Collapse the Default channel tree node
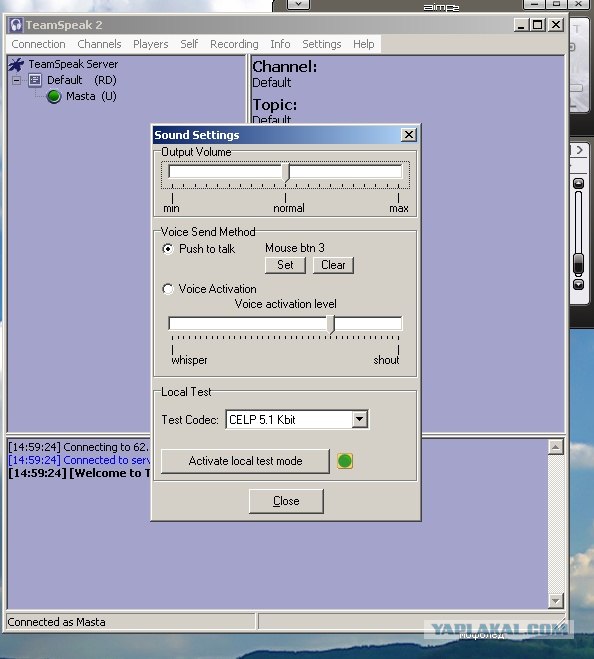 16,80
